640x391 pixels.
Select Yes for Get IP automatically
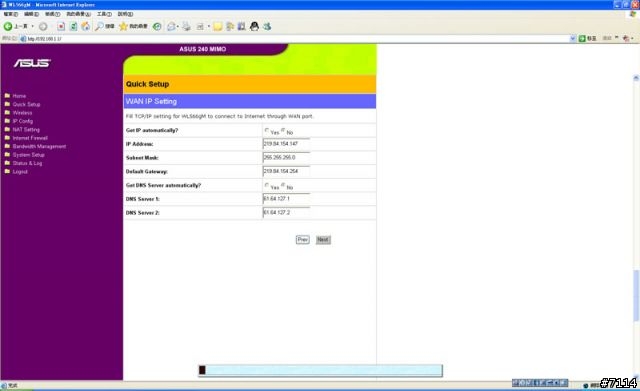point(267,131)
